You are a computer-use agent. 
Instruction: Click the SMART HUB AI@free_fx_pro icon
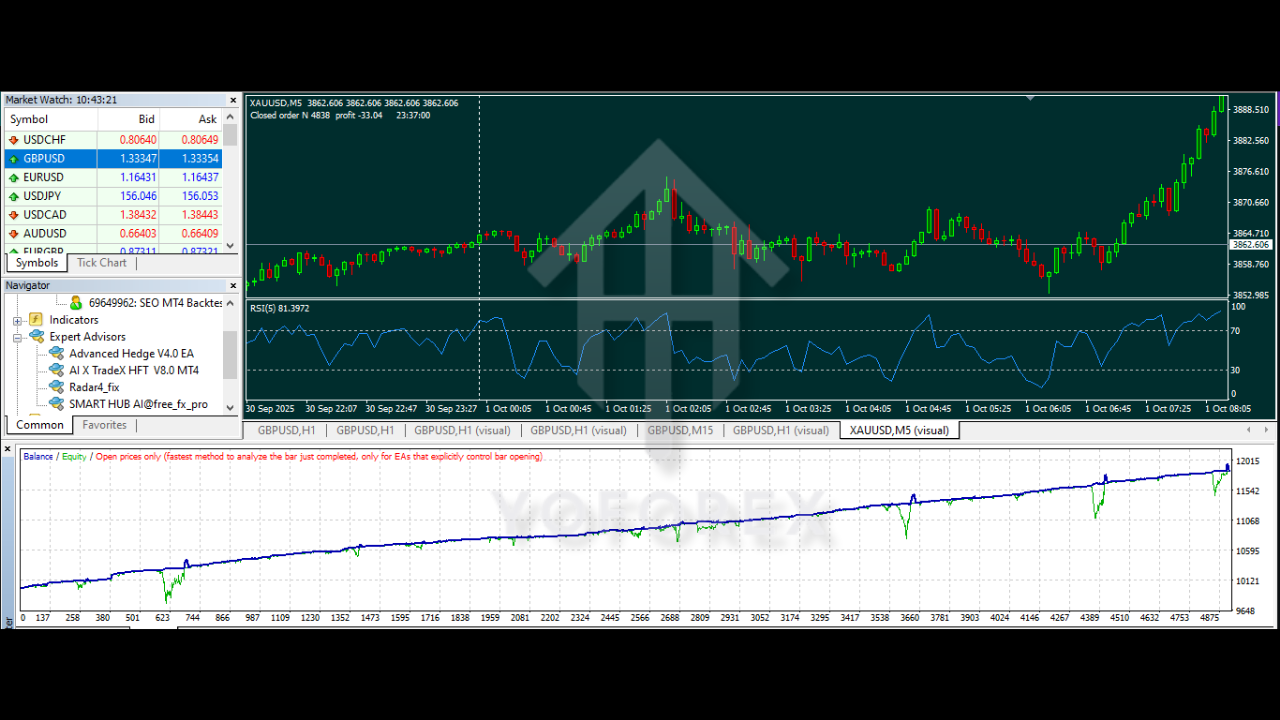pos(57,404)
